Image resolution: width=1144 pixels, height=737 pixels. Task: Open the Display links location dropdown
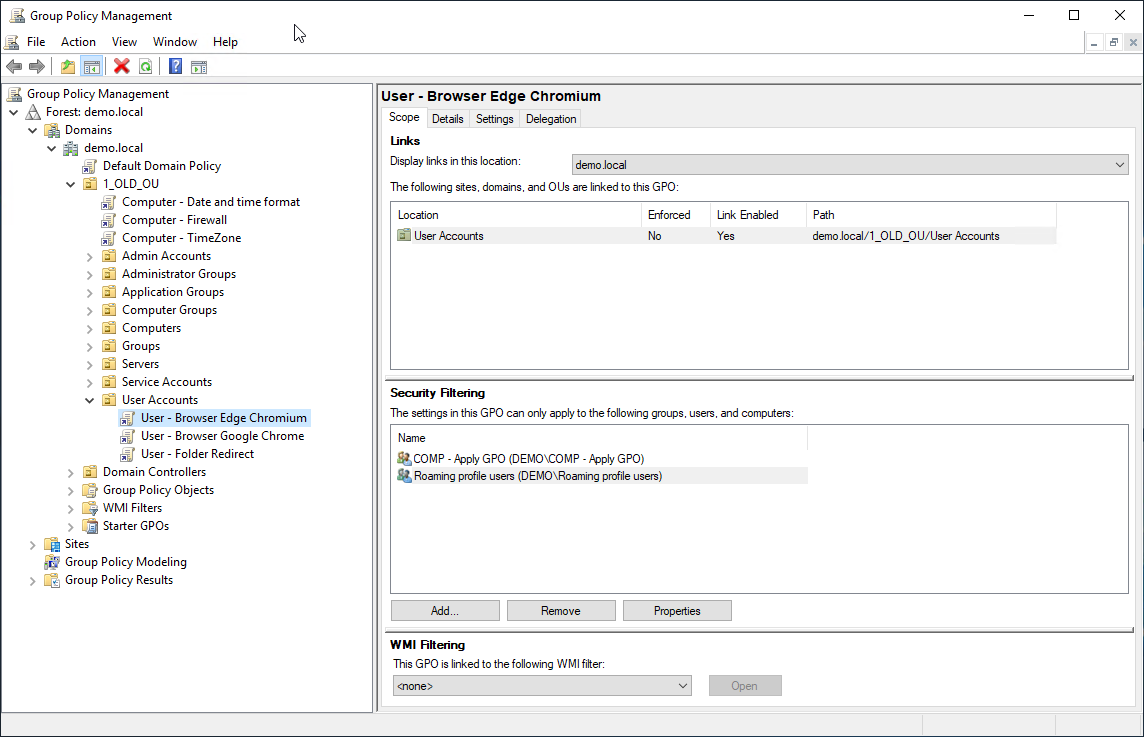(x=849, y=164)
